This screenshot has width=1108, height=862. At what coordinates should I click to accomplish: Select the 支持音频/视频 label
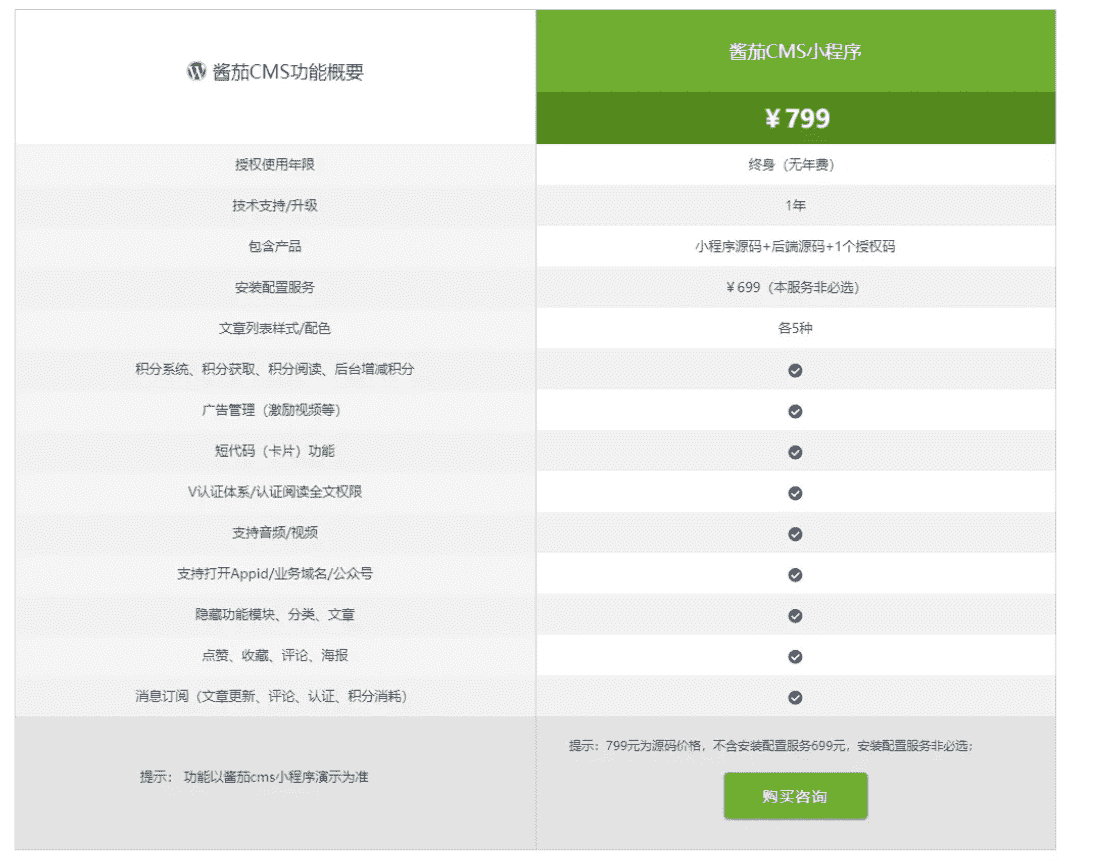(x=275, y=533)
